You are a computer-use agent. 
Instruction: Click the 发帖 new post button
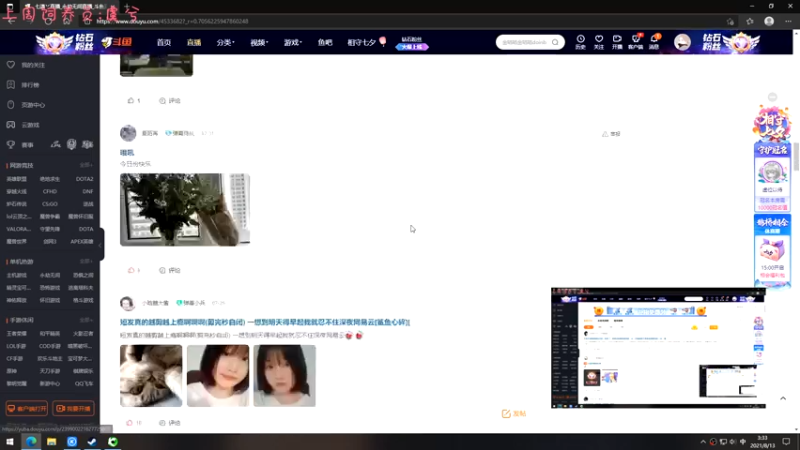[x=514, y=413]
